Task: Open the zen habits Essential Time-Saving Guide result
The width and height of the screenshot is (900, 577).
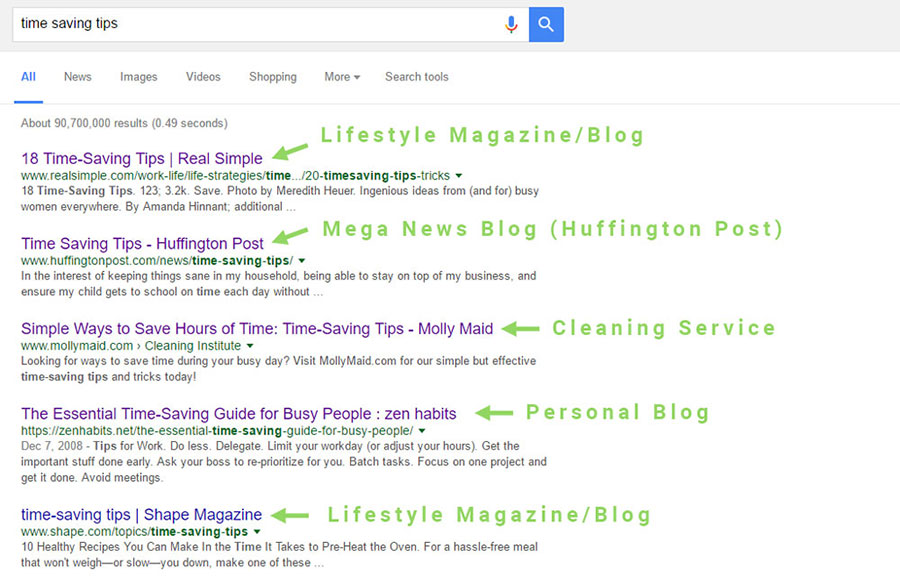Action: coord(239,413)
